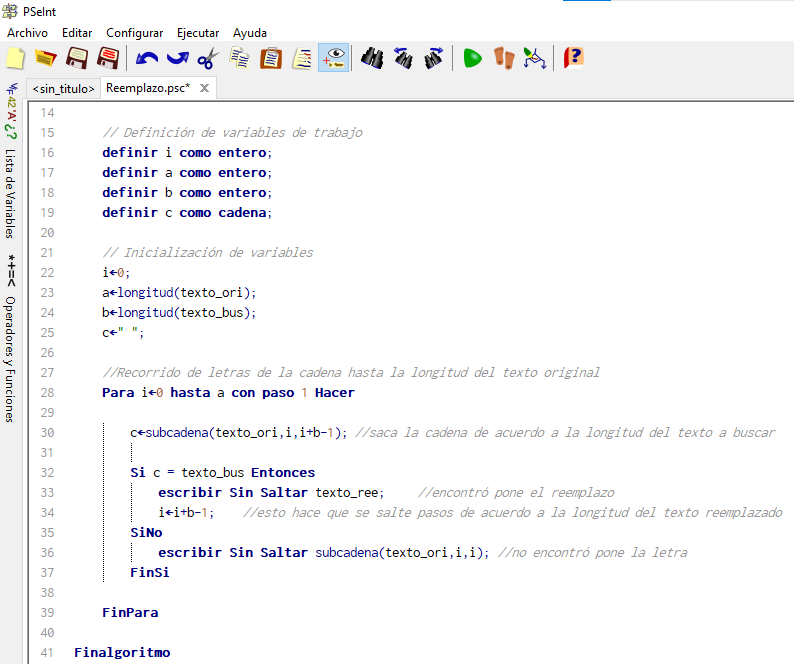
Task: Click line number 14 in the gutter
Action: point(47,112)
